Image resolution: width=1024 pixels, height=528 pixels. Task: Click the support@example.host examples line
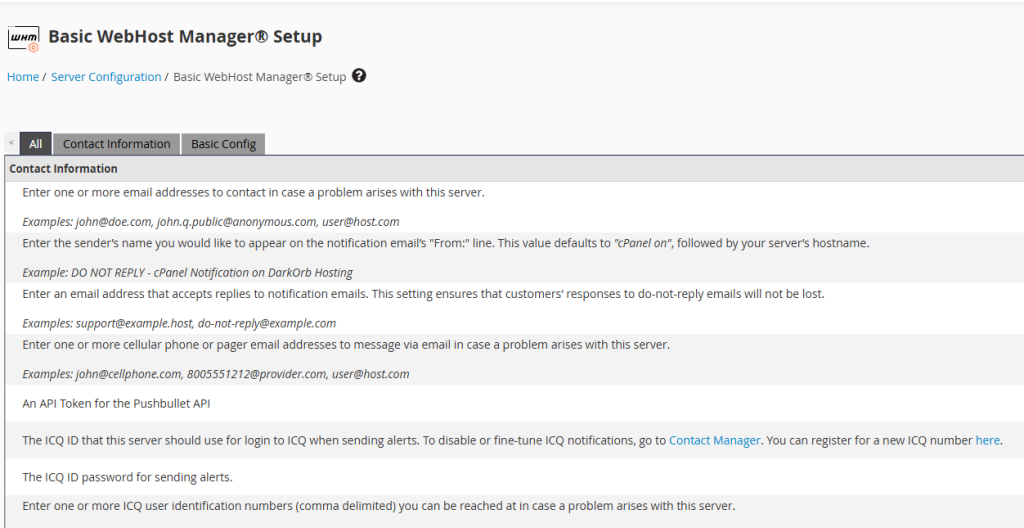tap(179, 323)
